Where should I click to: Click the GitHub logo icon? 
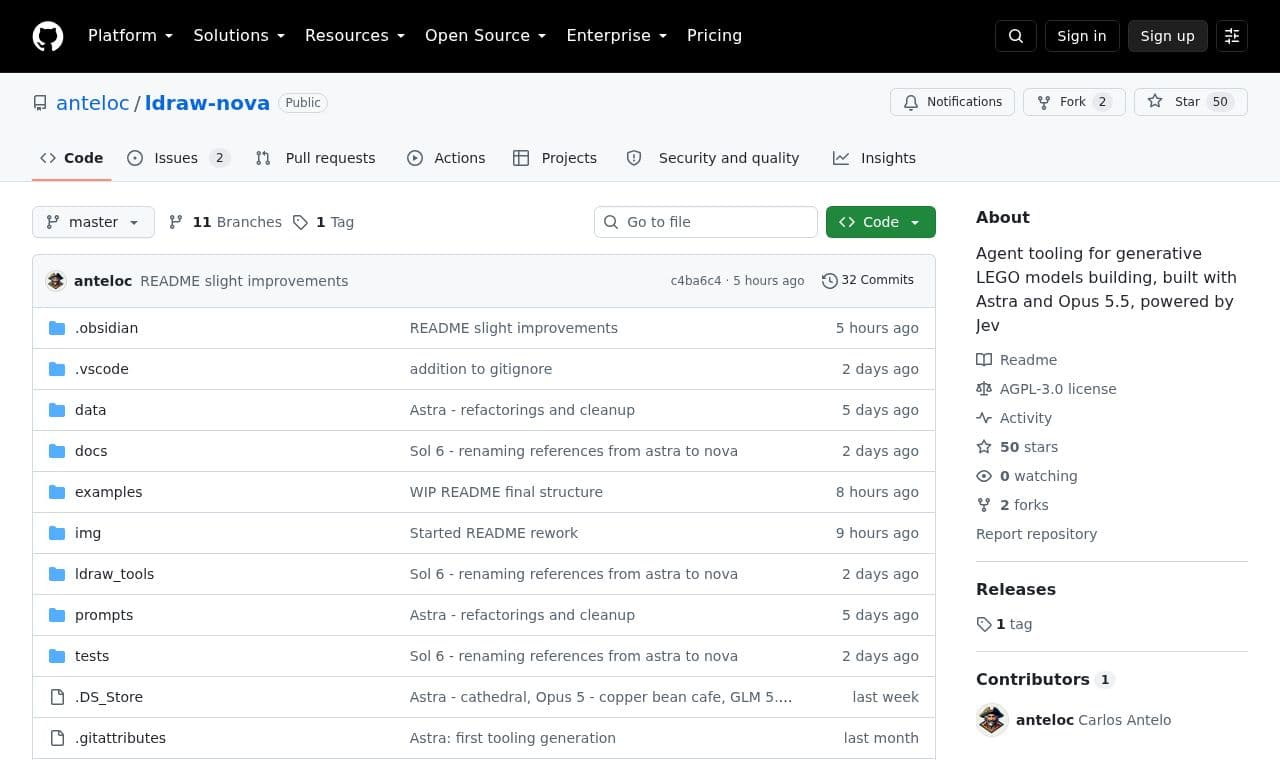click(x=48, y=36)
